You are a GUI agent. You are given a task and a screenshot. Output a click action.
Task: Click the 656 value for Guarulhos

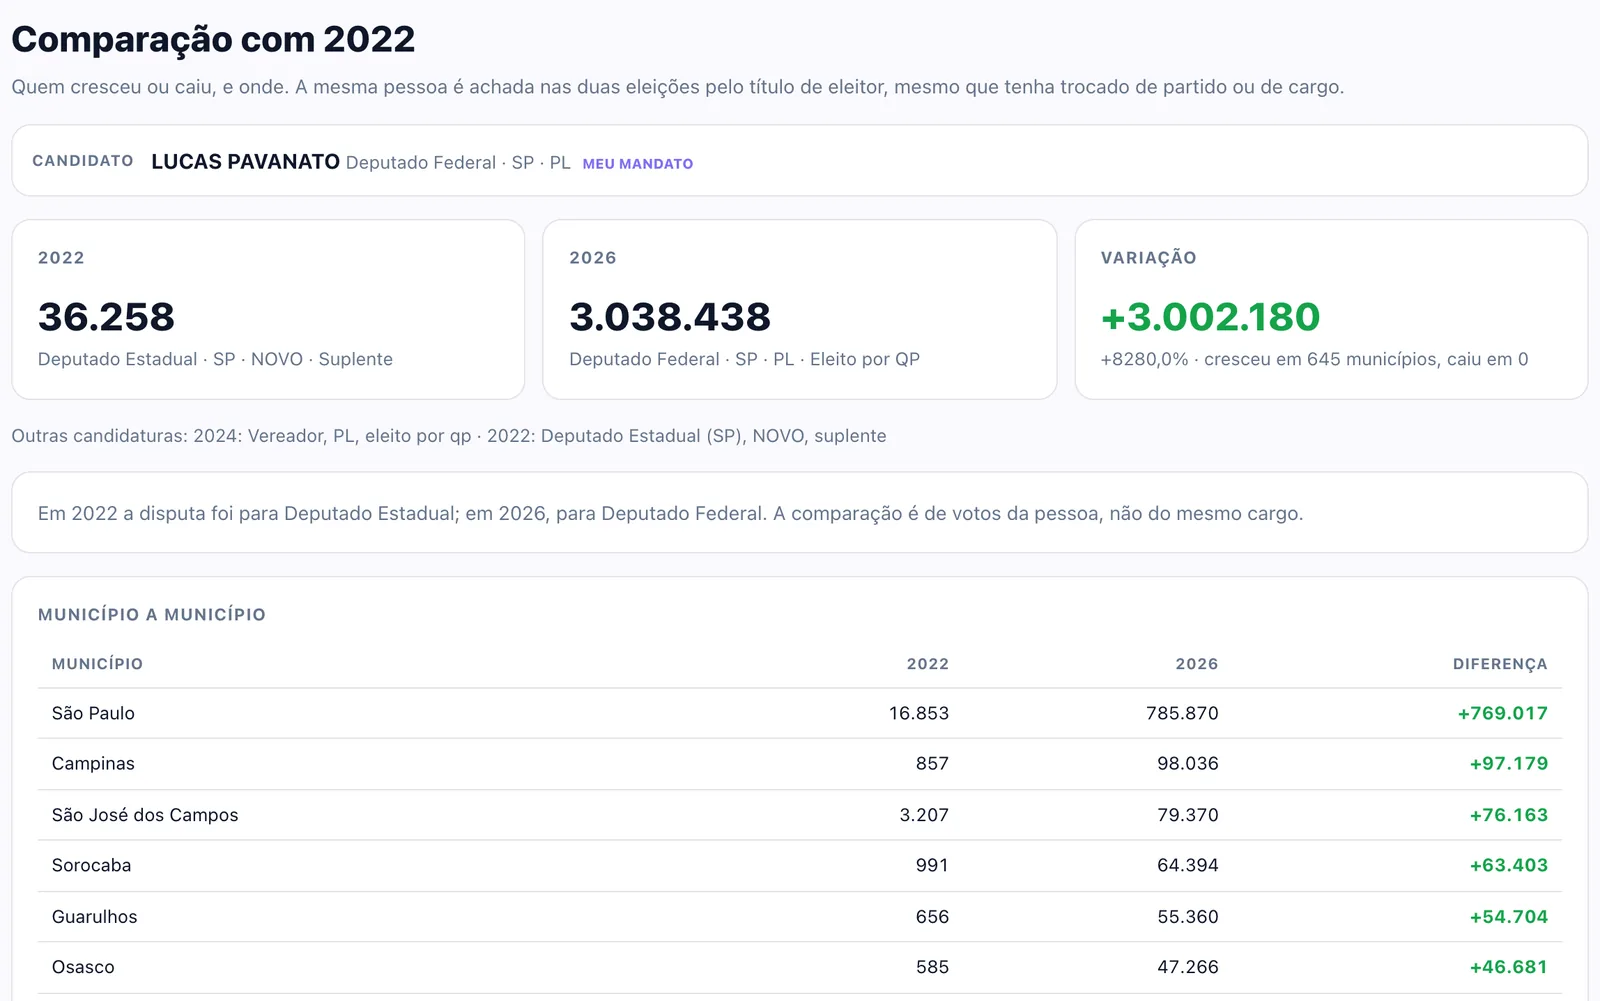click(932, 916)
